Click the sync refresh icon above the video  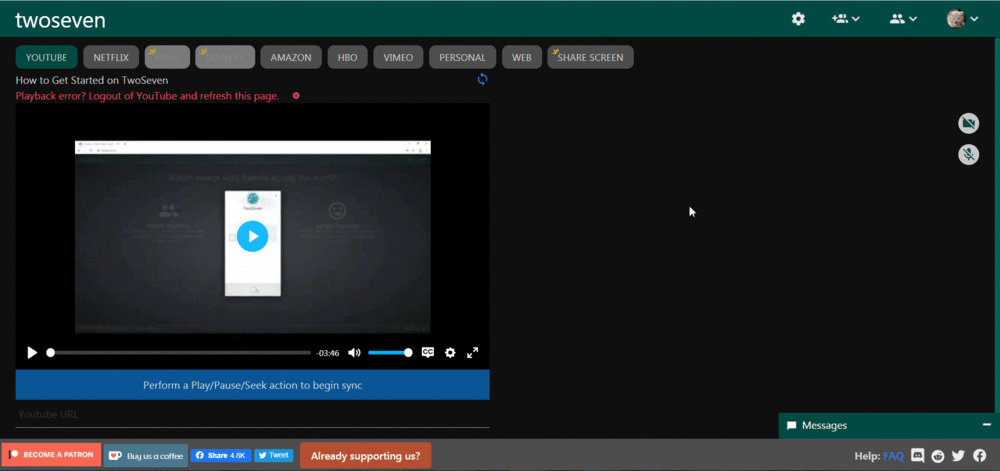(482, 80)
